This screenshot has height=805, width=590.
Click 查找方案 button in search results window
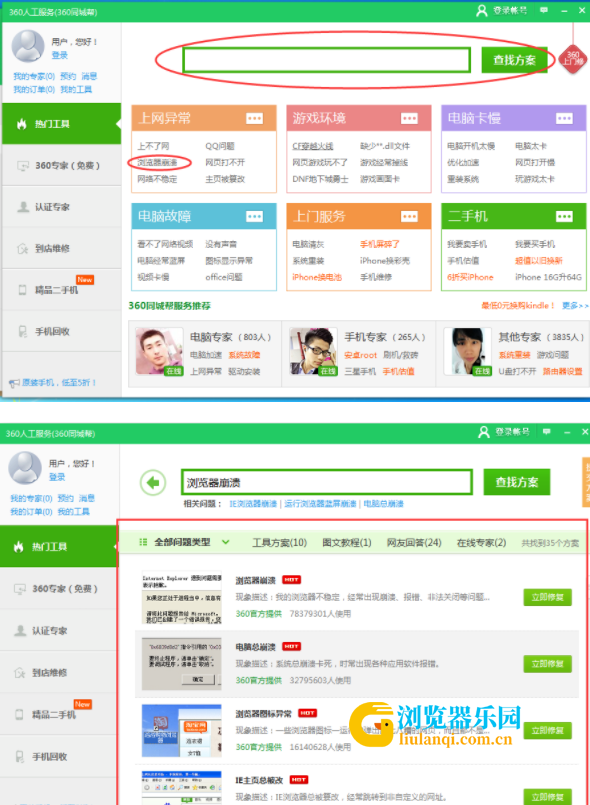[x=517, y=482]
